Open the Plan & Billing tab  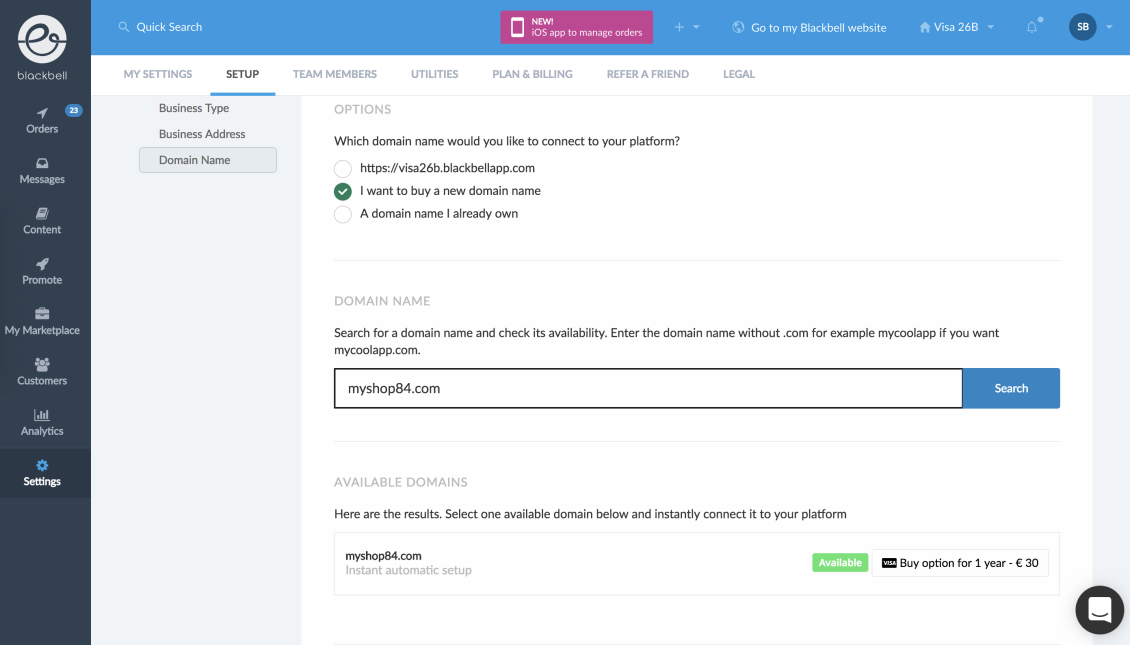pyautogui.click(x=532, y=74)
